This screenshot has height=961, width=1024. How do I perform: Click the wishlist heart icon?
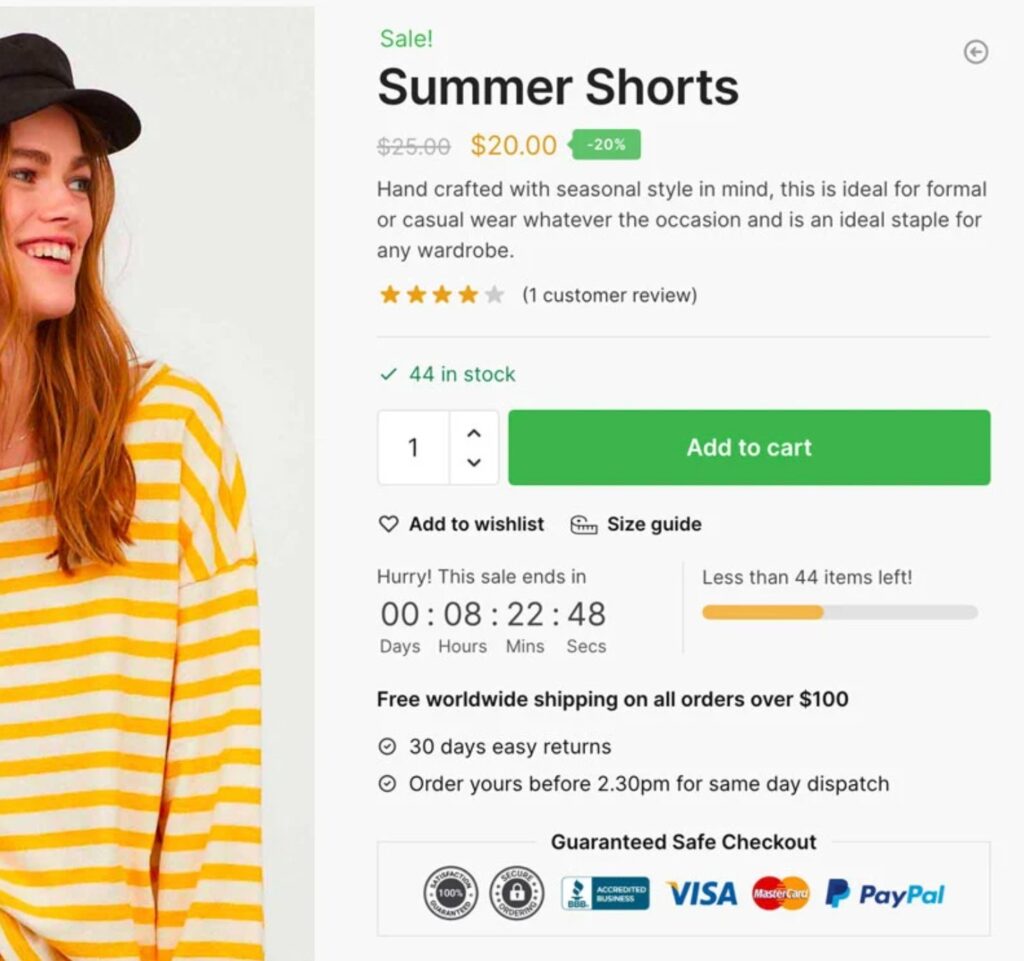(x=389, y=524)
